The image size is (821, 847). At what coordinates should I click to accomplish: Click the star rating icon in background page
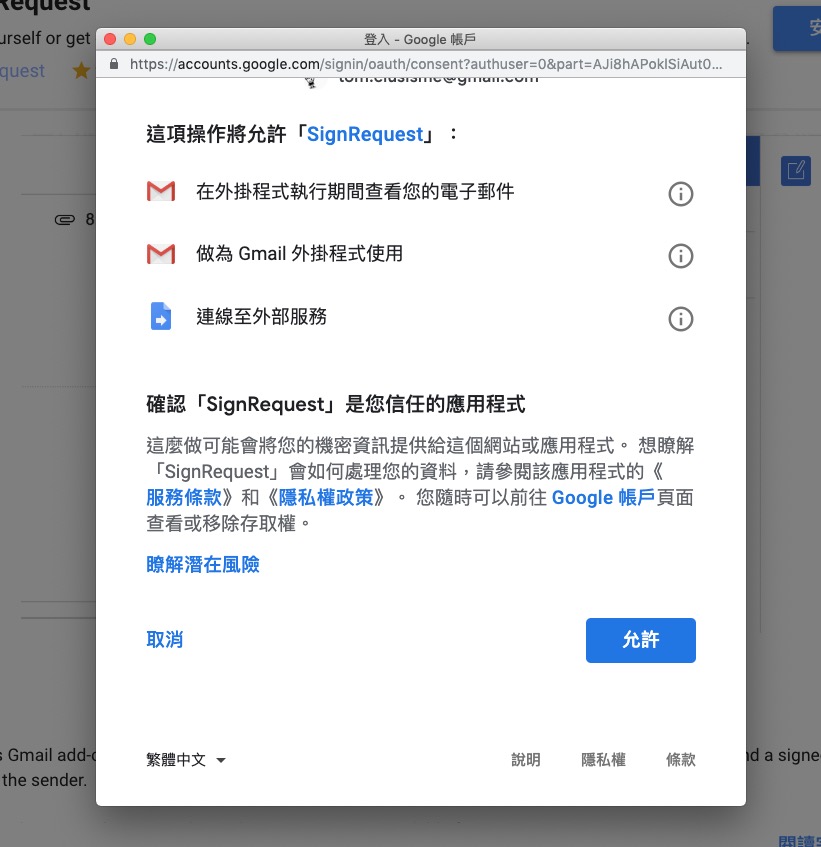pyautogui.click(x=81, y=70)
